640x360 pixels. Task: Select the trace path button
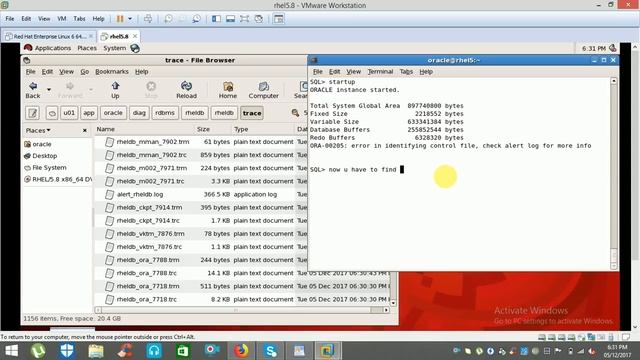(252, 113)
